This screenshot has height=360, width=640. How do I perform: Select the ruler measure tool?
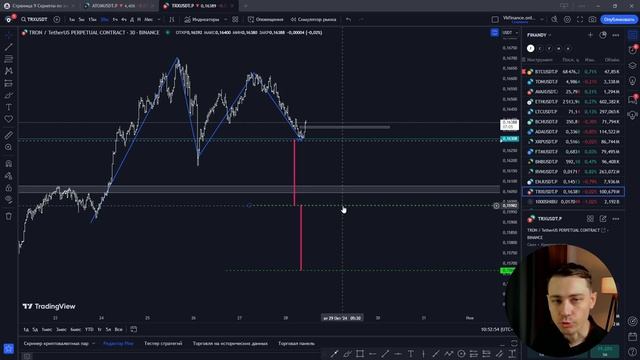pos(9,135)
